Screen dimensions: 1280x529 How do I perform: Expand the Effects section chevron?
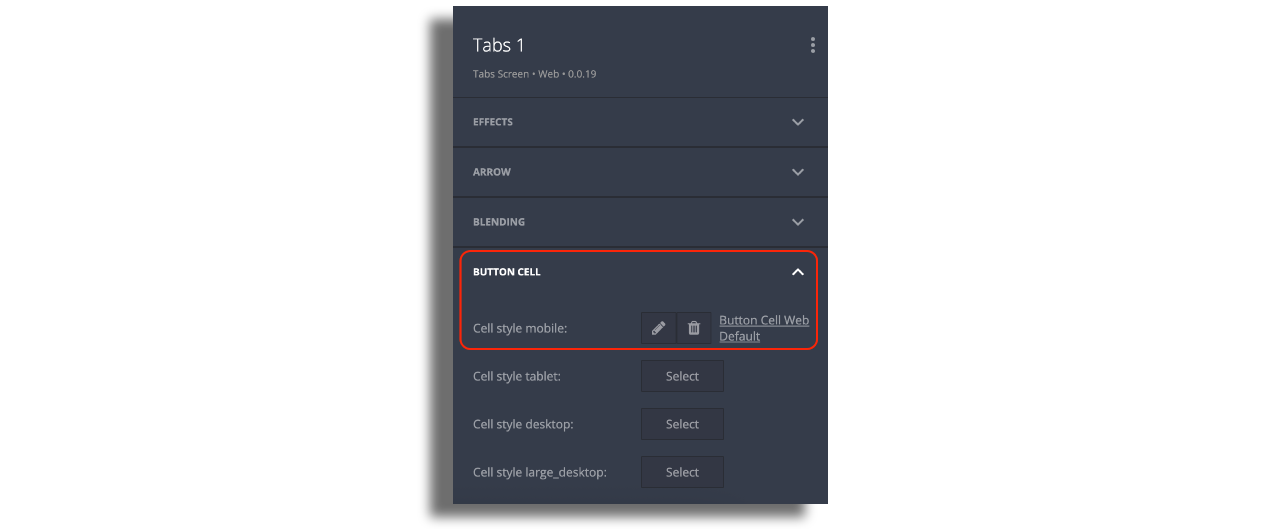point(798,122)
